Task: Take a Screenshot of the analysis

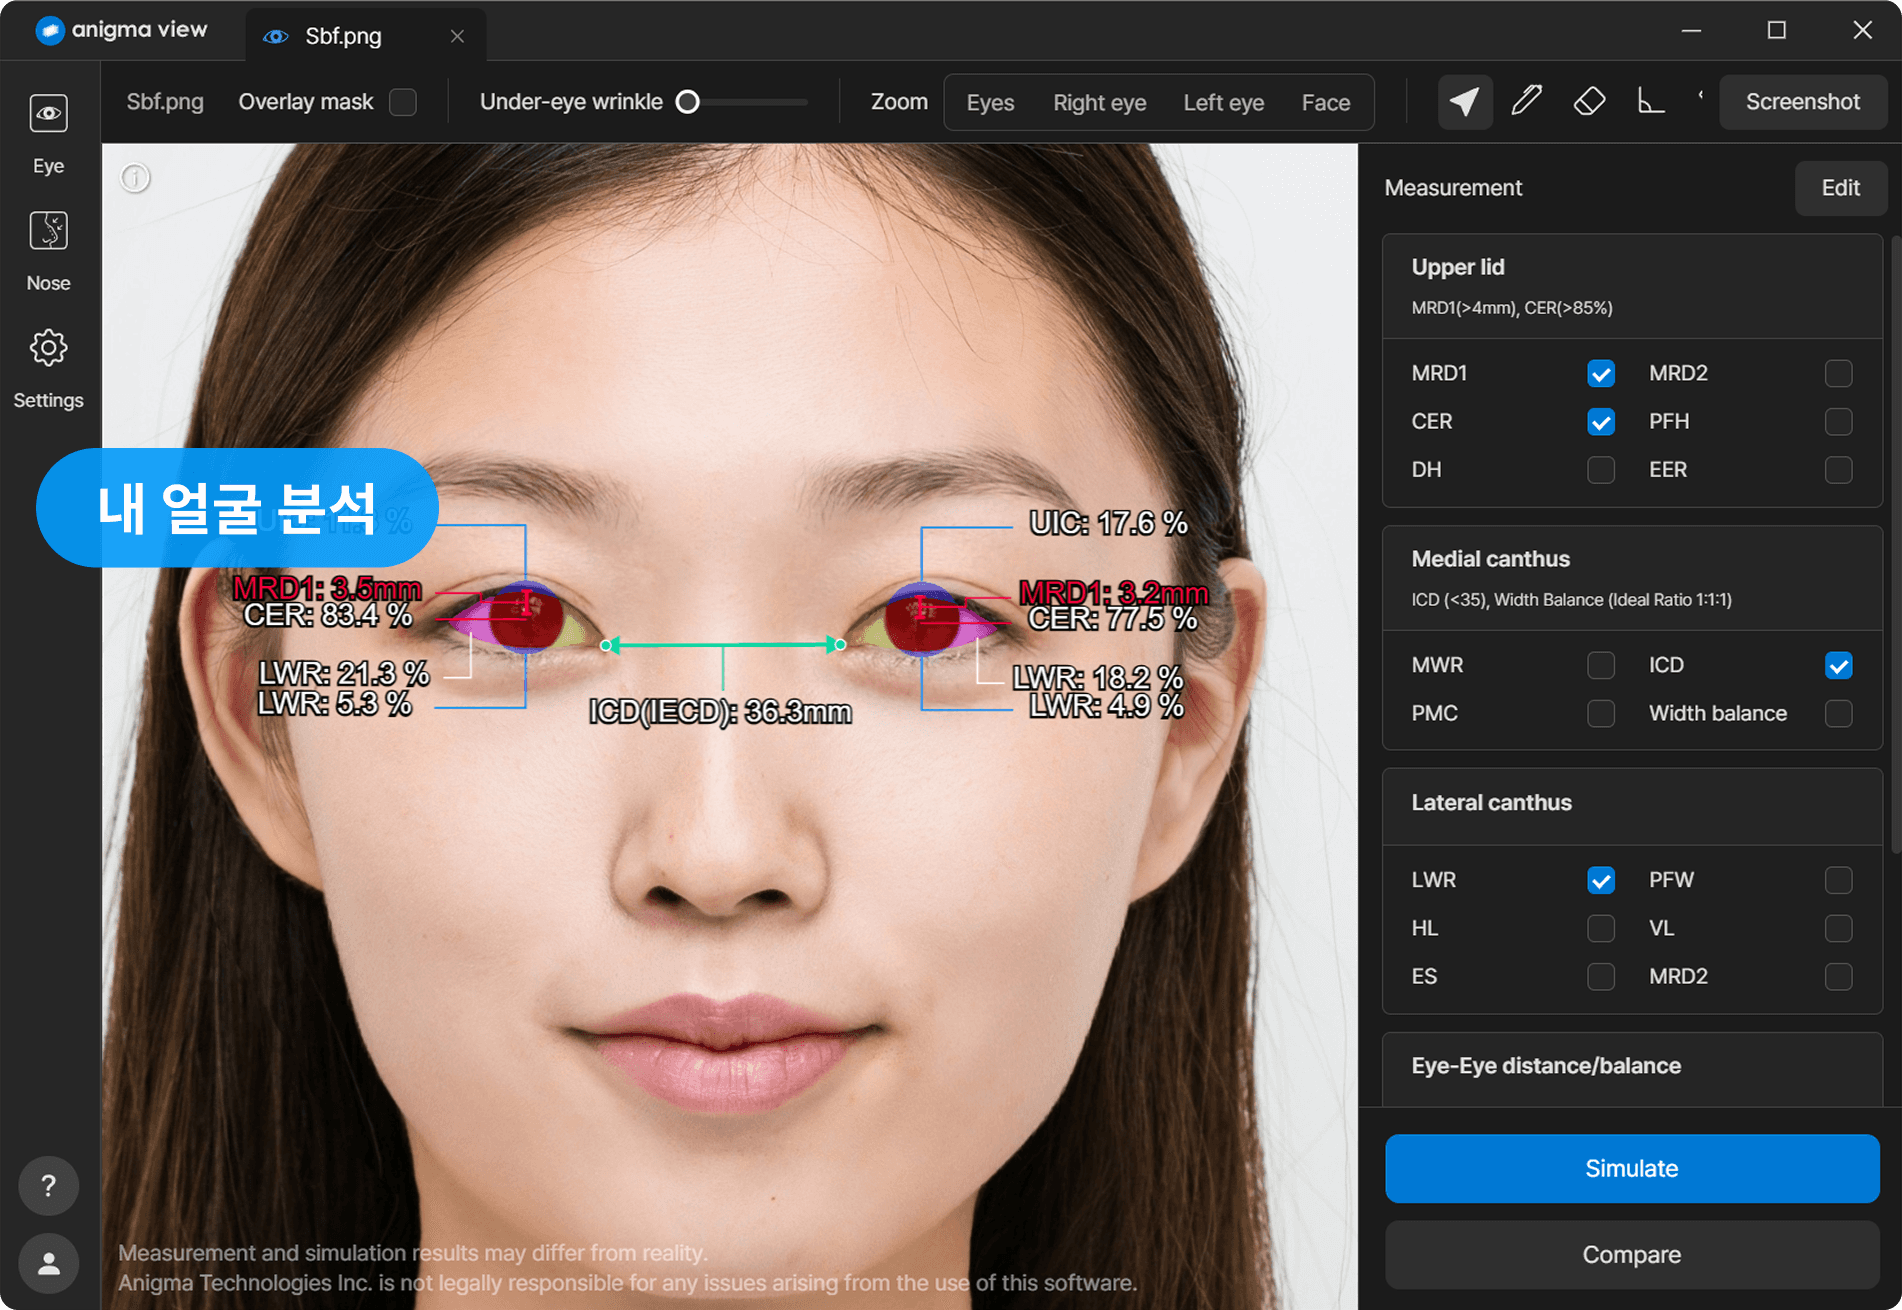Action: pos(1803,102)
